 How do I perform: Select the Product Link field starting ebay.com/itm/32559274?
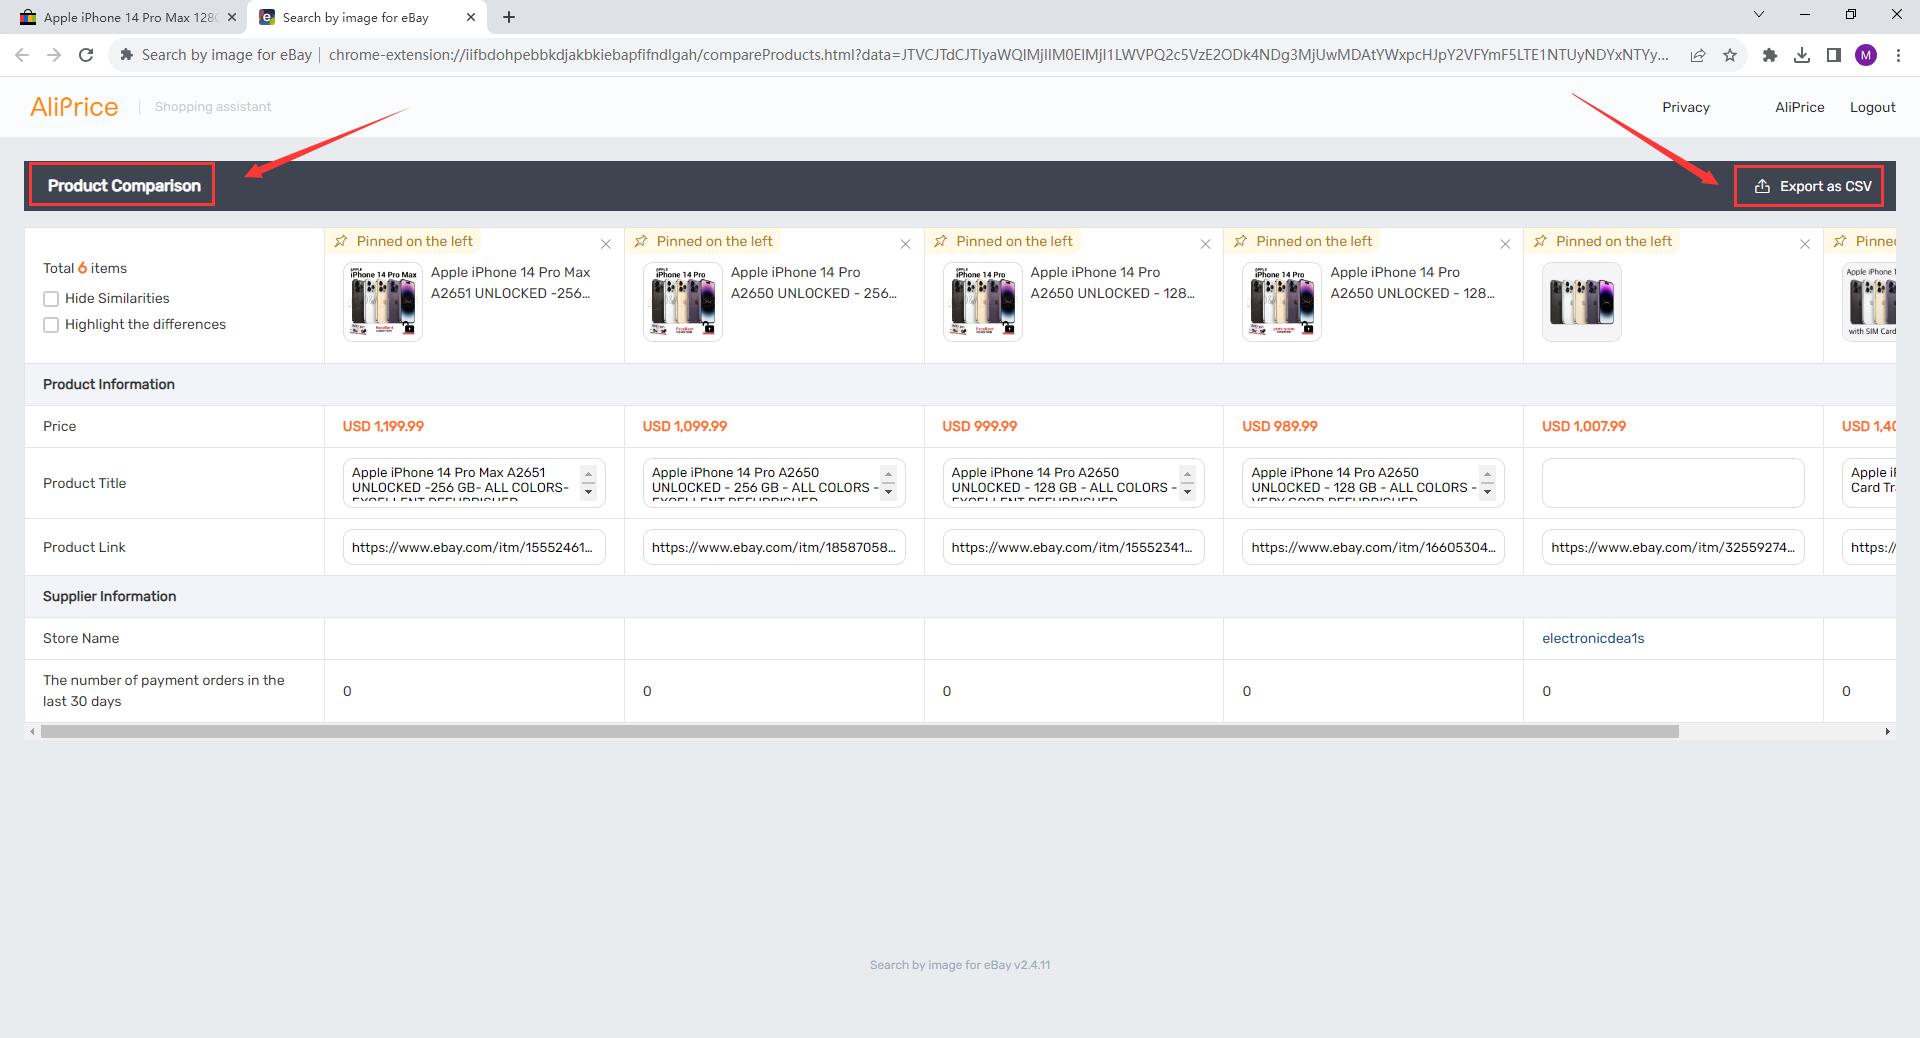coord(1673,547)
